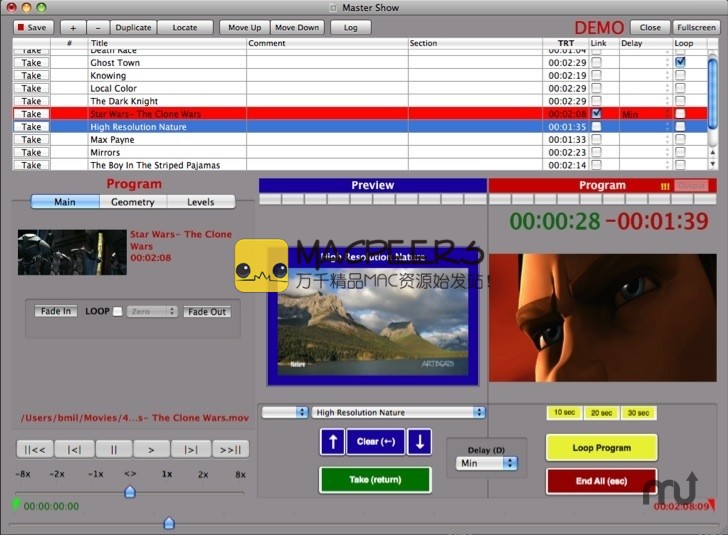Open the High Resolution Nature preview dropdown
The width and height of the screenshot is (728, 535).
click(398, 412)
